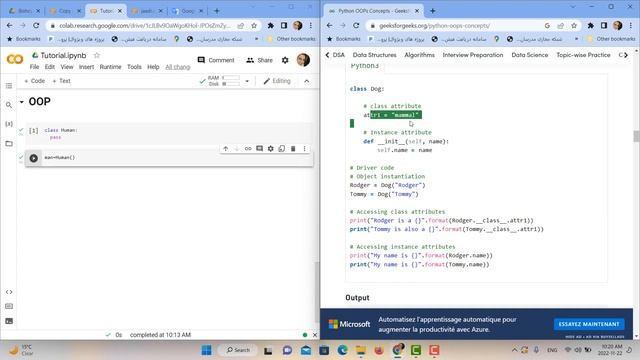Add a new code cell with + Code
The width and height of the screenshot is (640, 360).
[x=34, y=81]
